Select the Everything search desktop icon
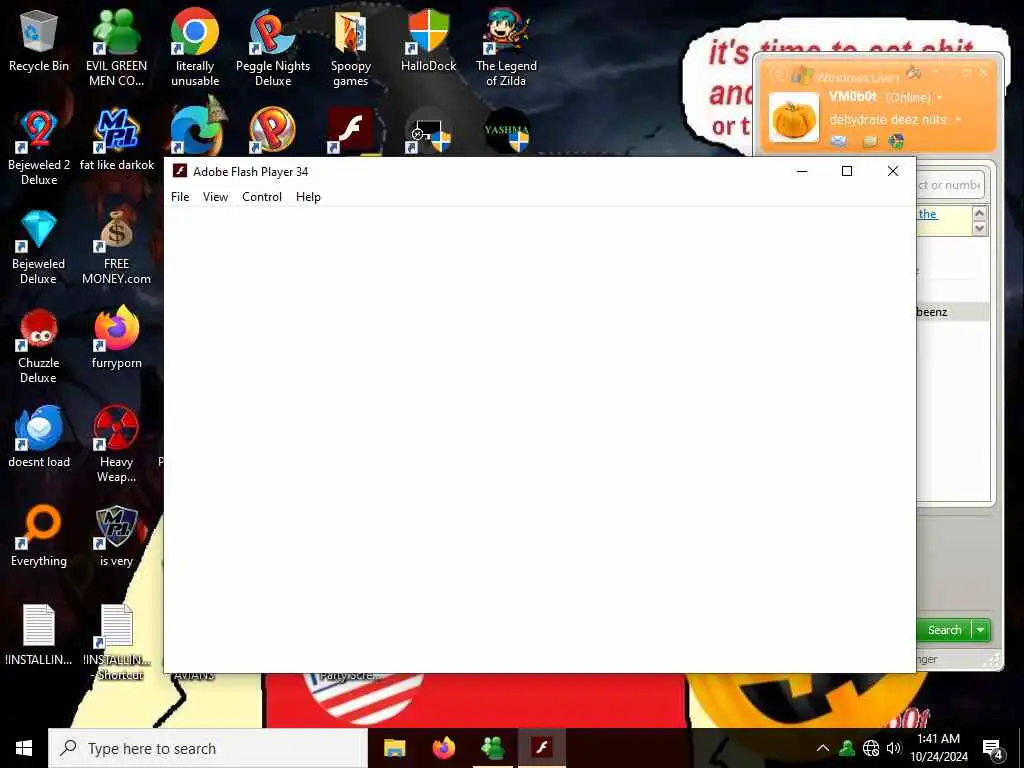This screenshot has width=1024, height=768. [39, 536]
